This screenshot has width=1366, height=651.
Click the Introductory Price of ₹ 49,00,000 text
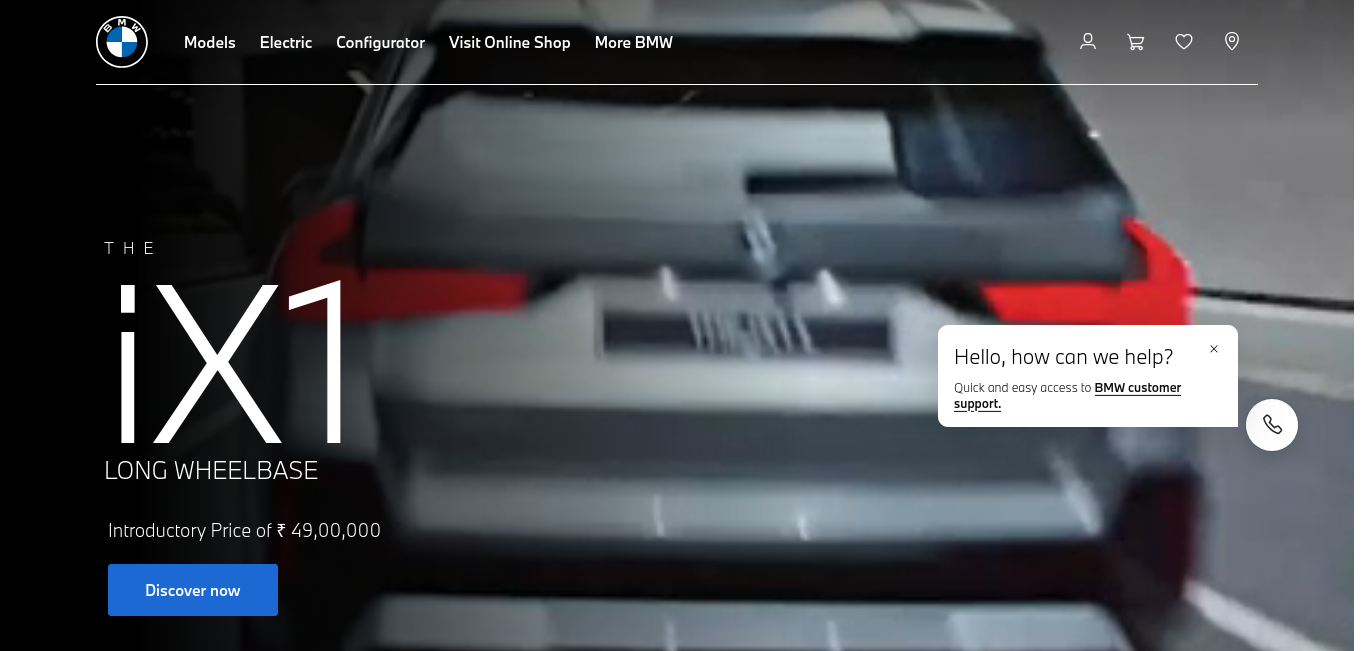pyautogui.click(x=245, y=531)
